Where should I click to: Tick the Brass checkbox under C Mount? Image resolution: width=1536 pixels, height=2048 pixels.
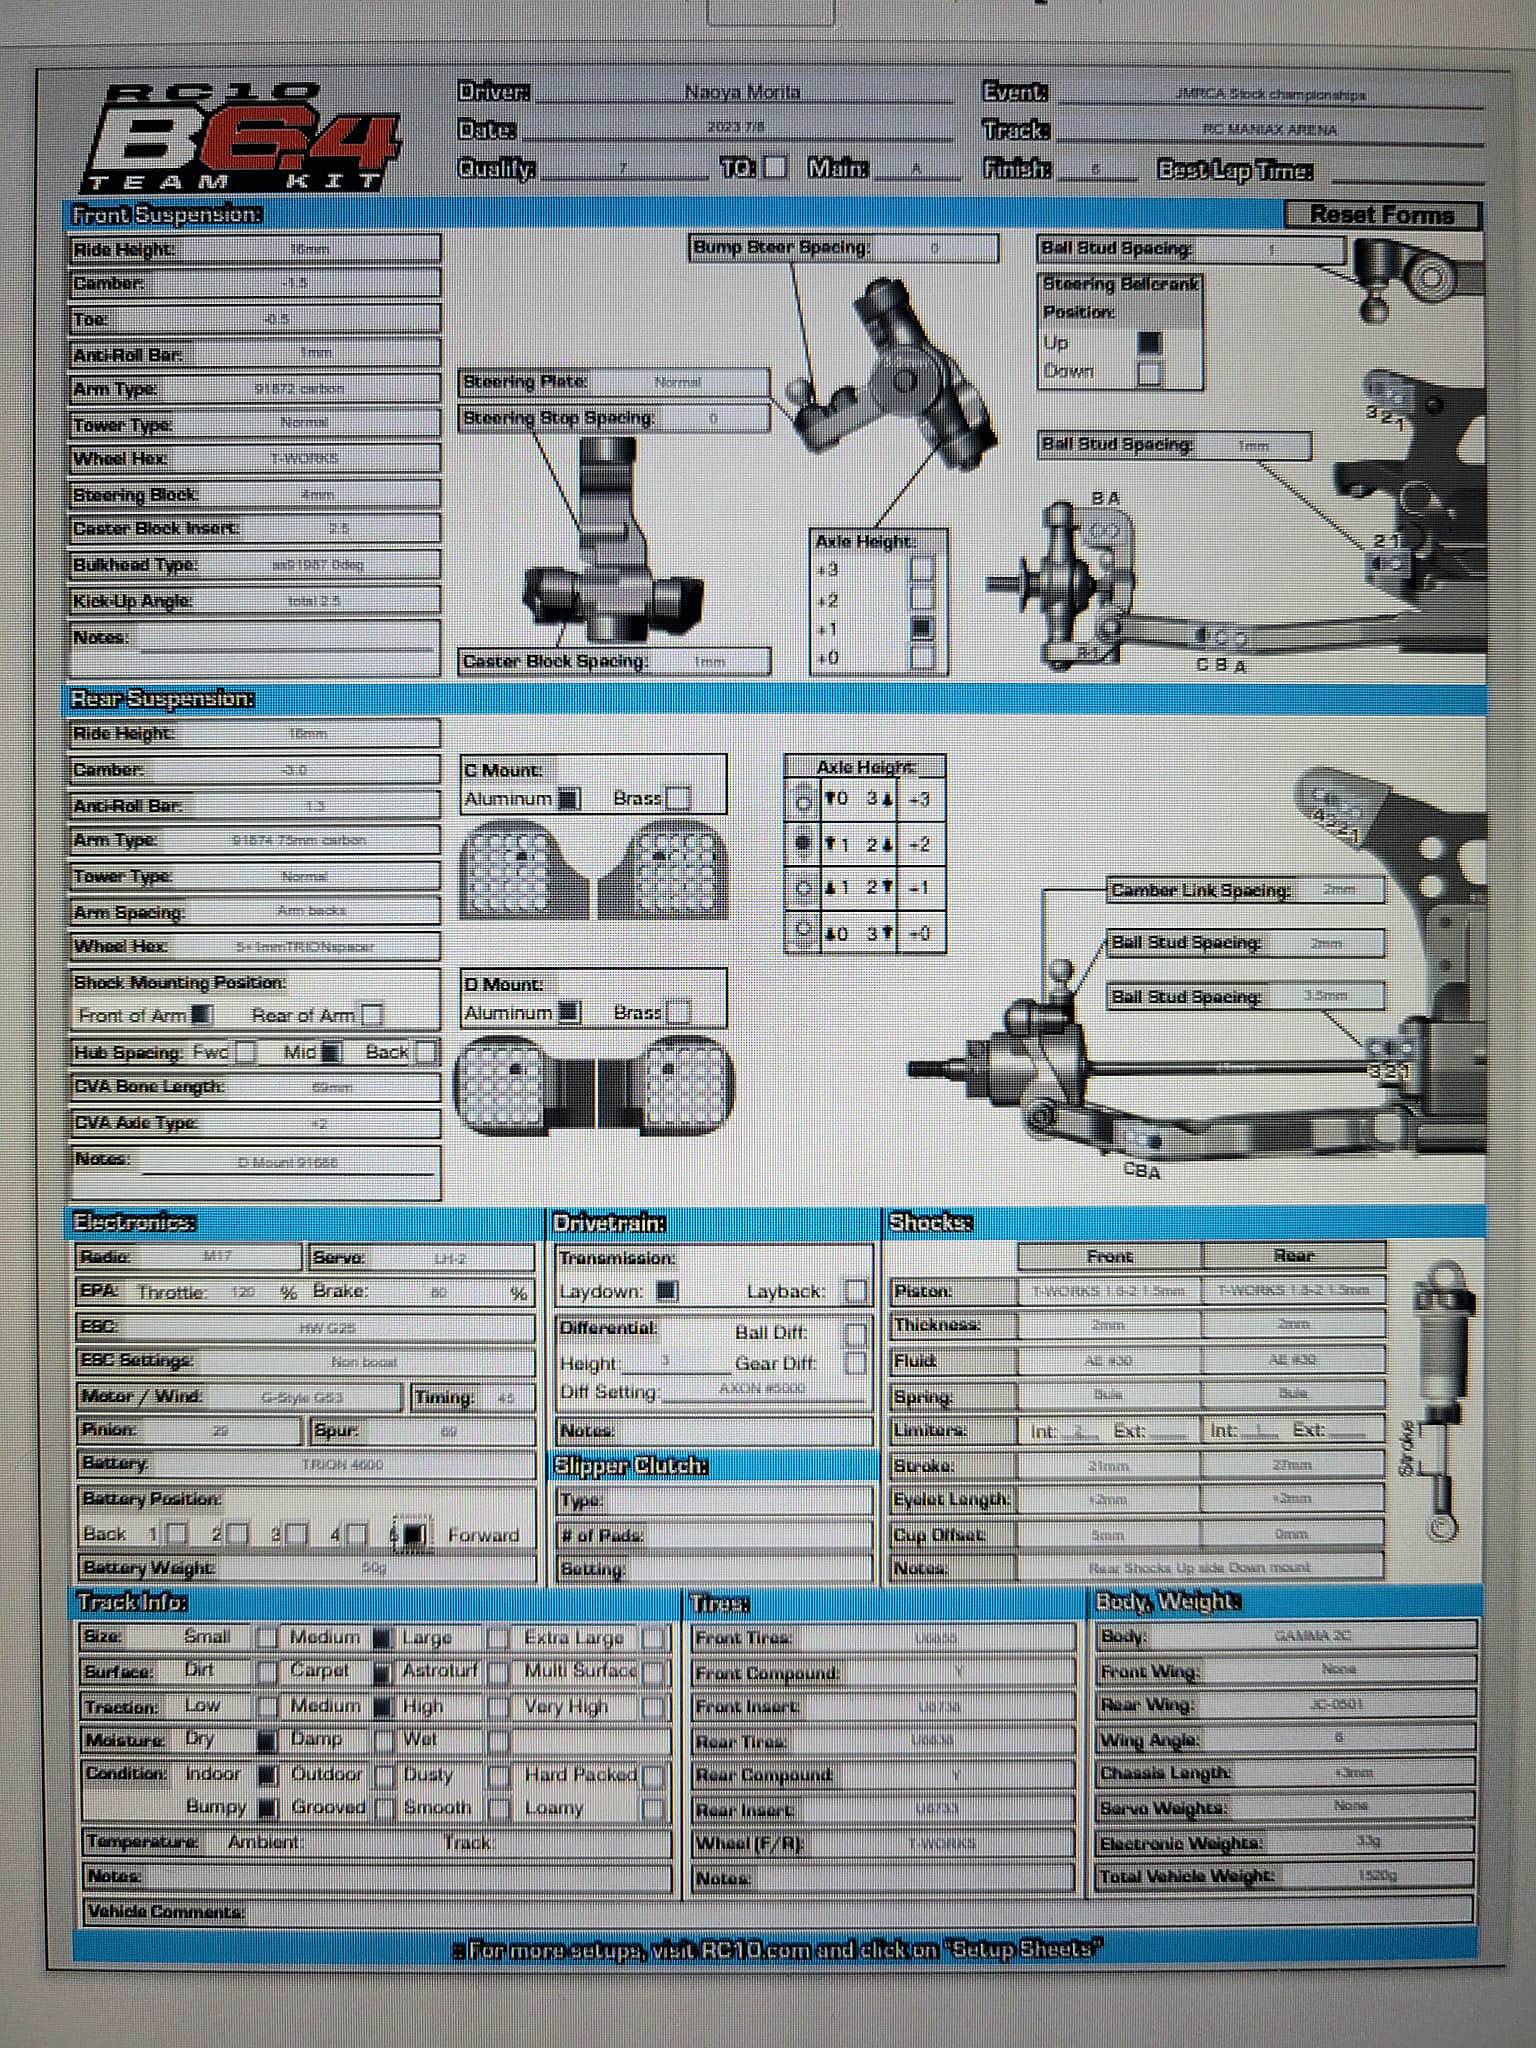678,798
